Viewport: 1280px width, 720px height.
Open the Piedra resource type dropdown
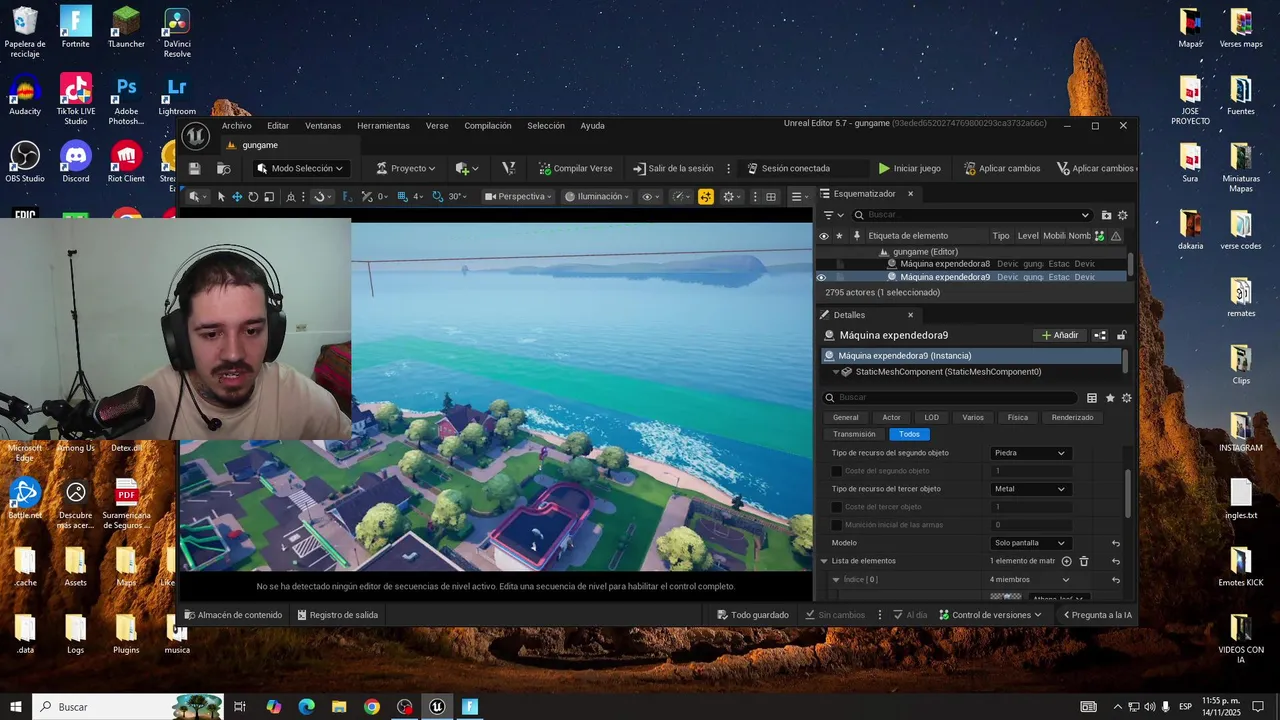pos(1030,453)
